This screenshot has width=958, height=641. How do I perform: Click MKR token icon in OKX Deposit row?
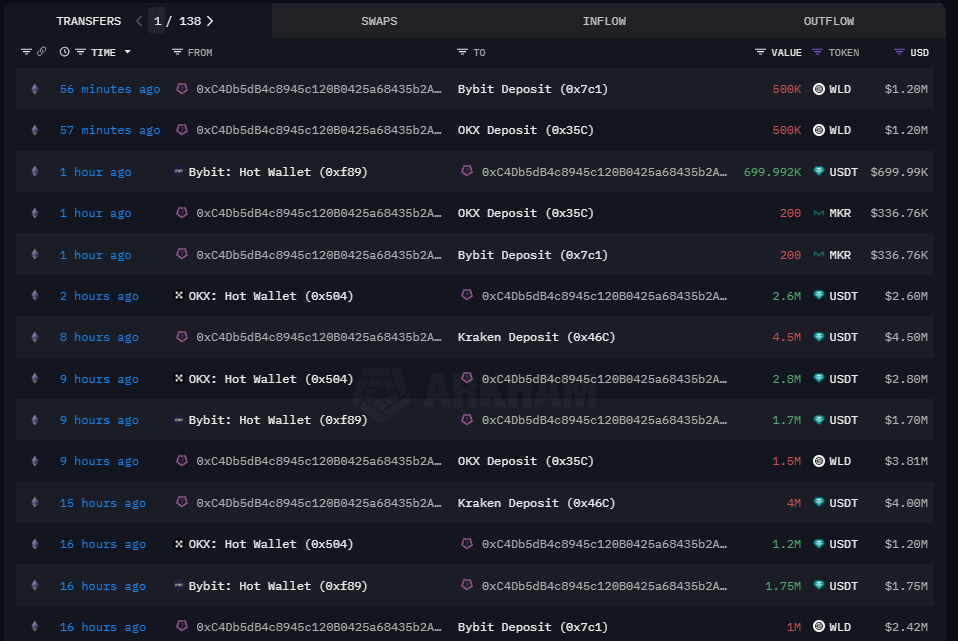819,213
